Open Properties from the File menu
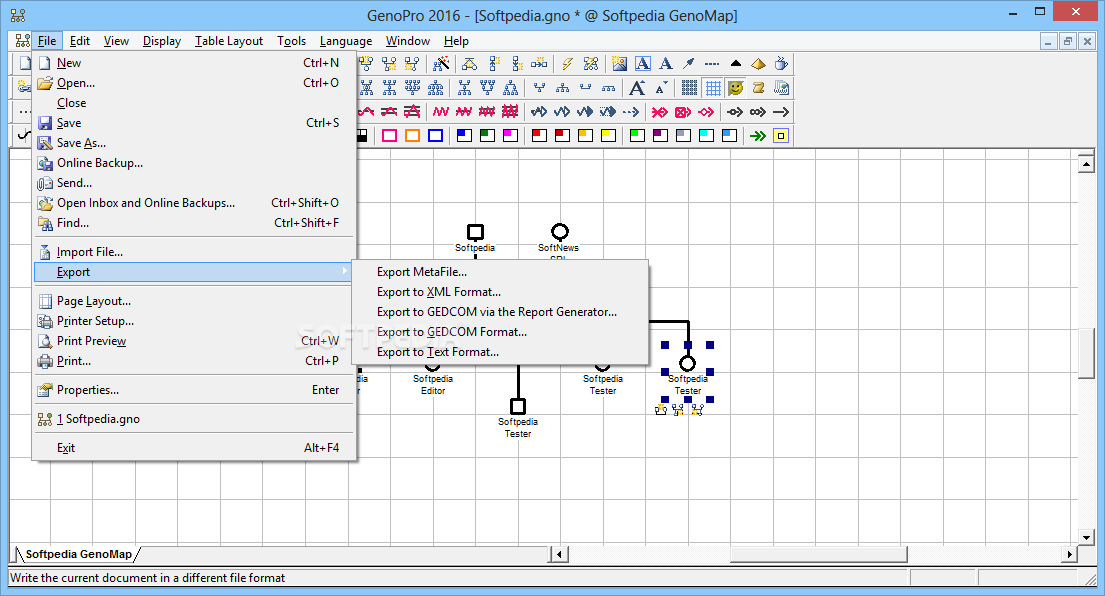The height and width of the screenshot is (596, 1105). pos(193,390)
